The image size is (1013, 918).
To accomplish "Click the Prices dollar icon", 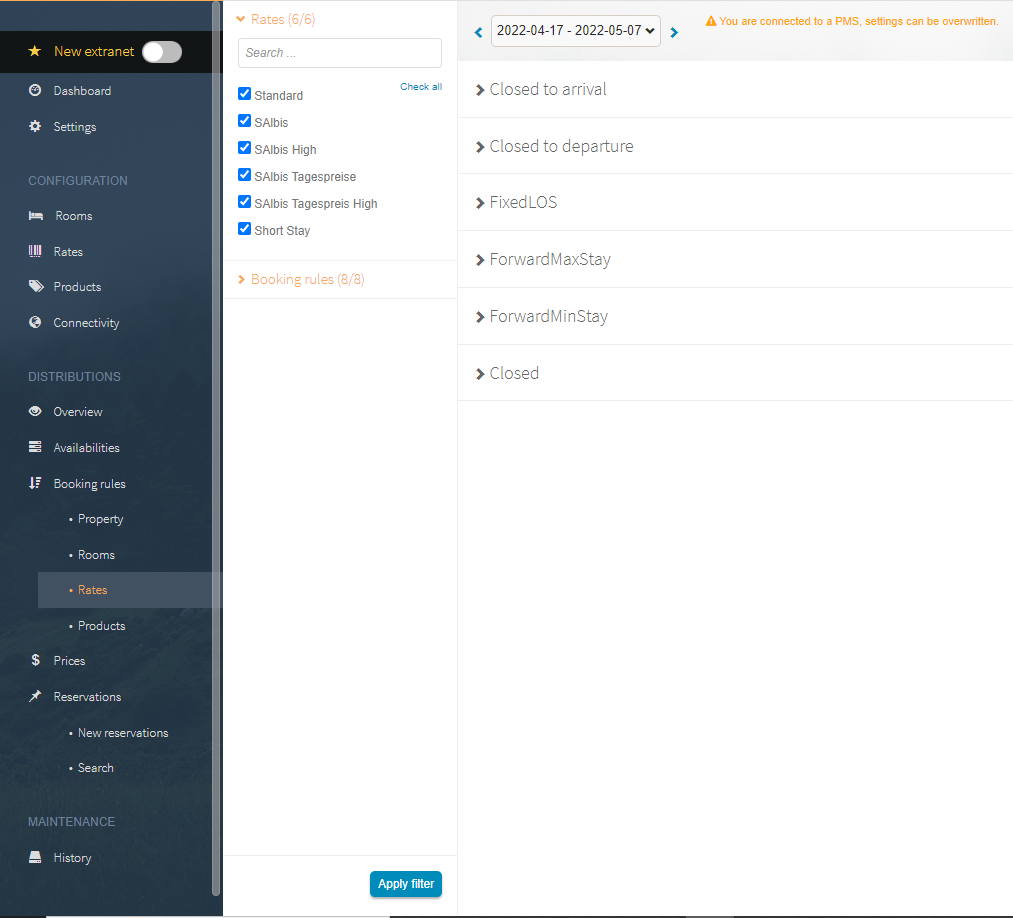I will 35,661.
